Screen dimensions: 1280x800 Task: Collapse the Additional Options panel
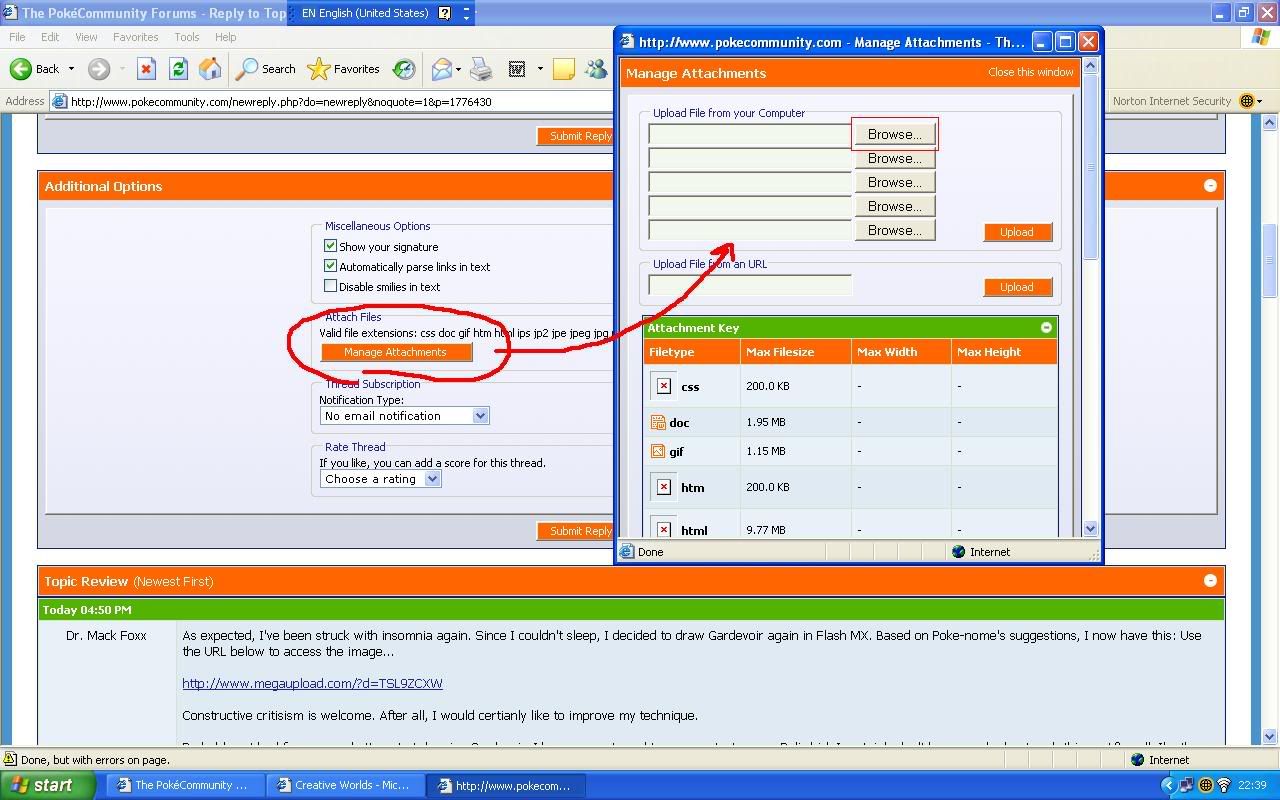1210,186
